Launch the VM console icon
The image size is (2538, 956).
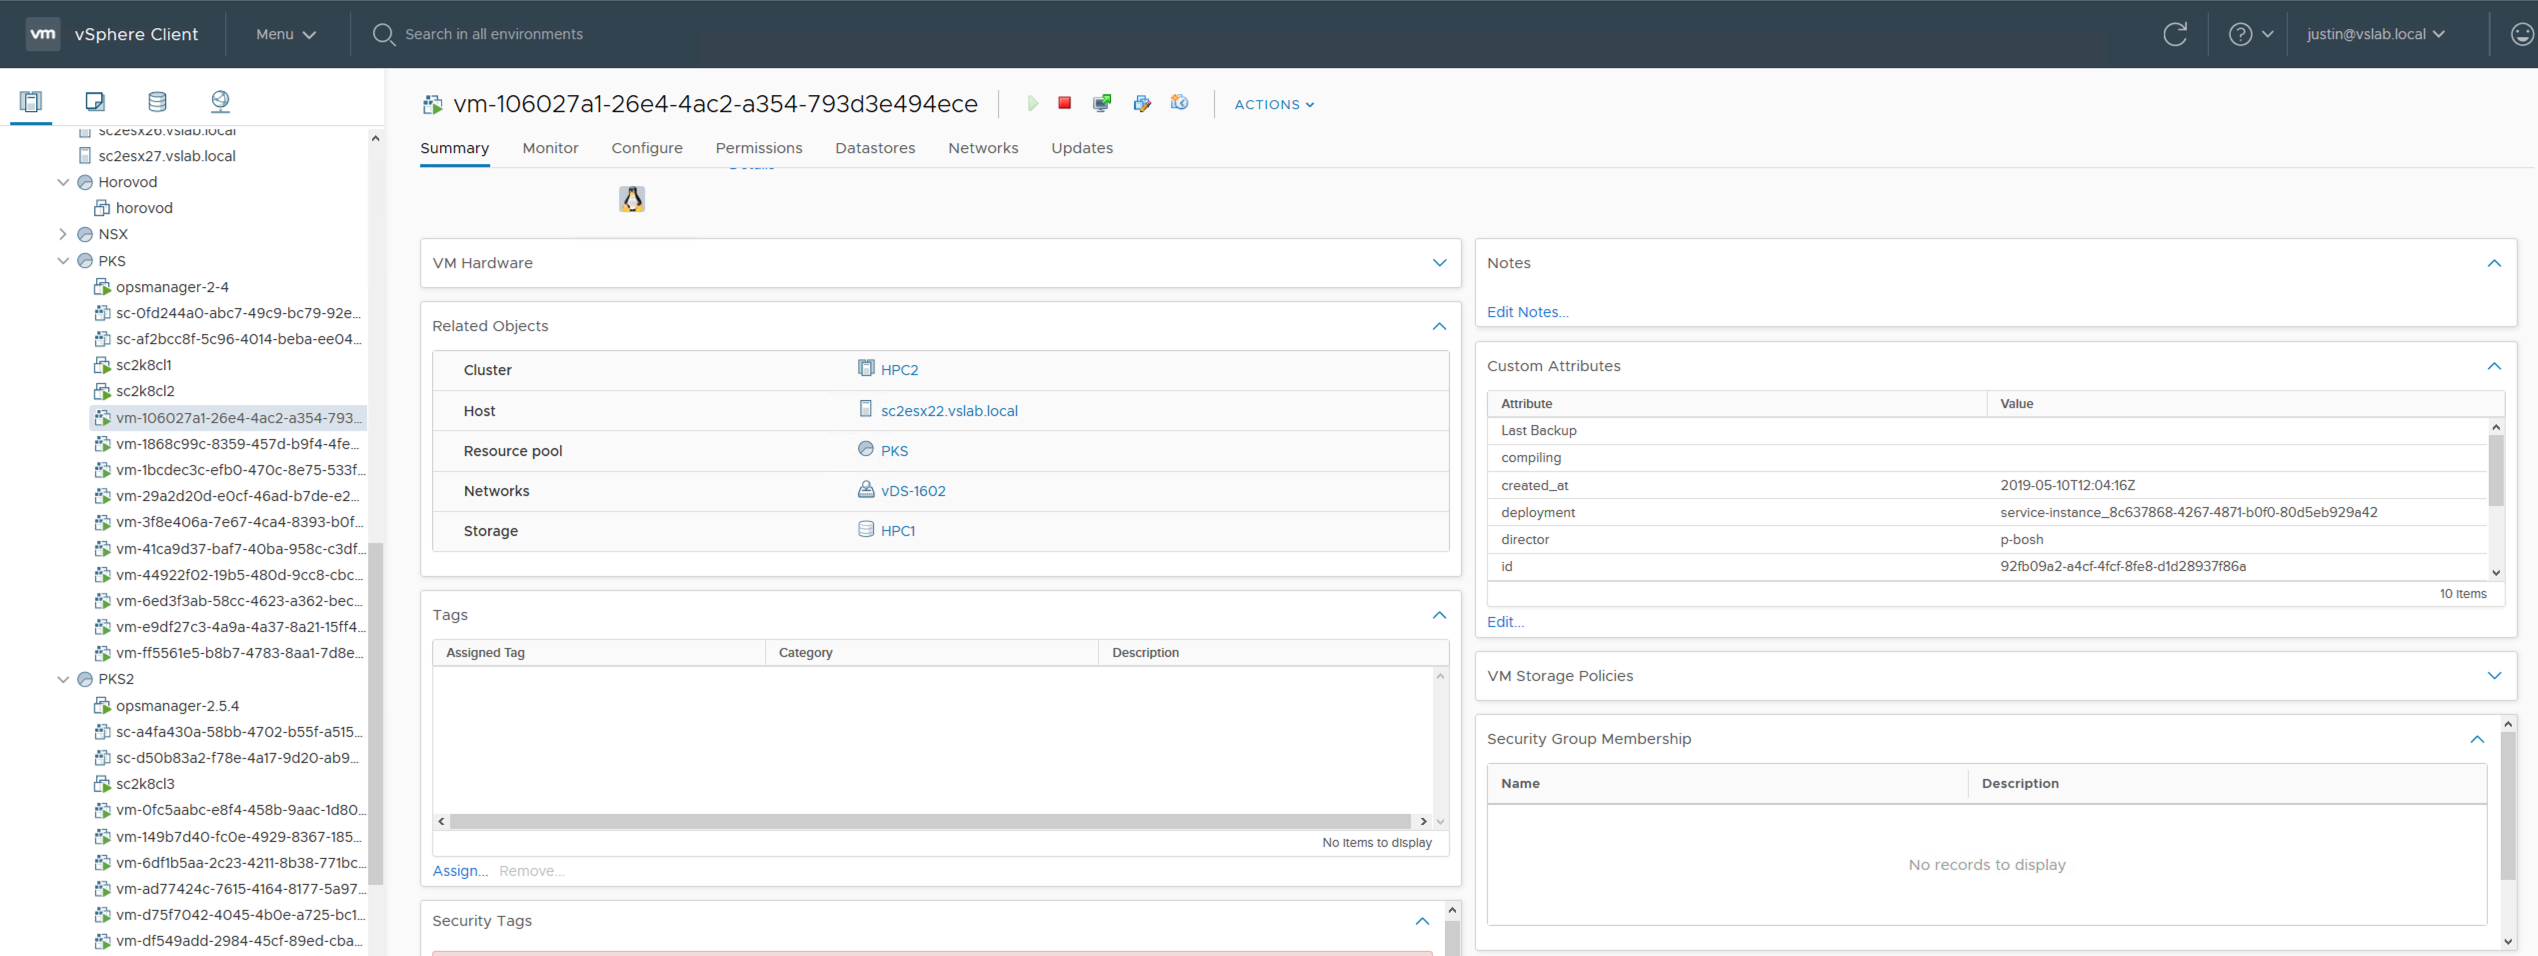pos(1102,103)
